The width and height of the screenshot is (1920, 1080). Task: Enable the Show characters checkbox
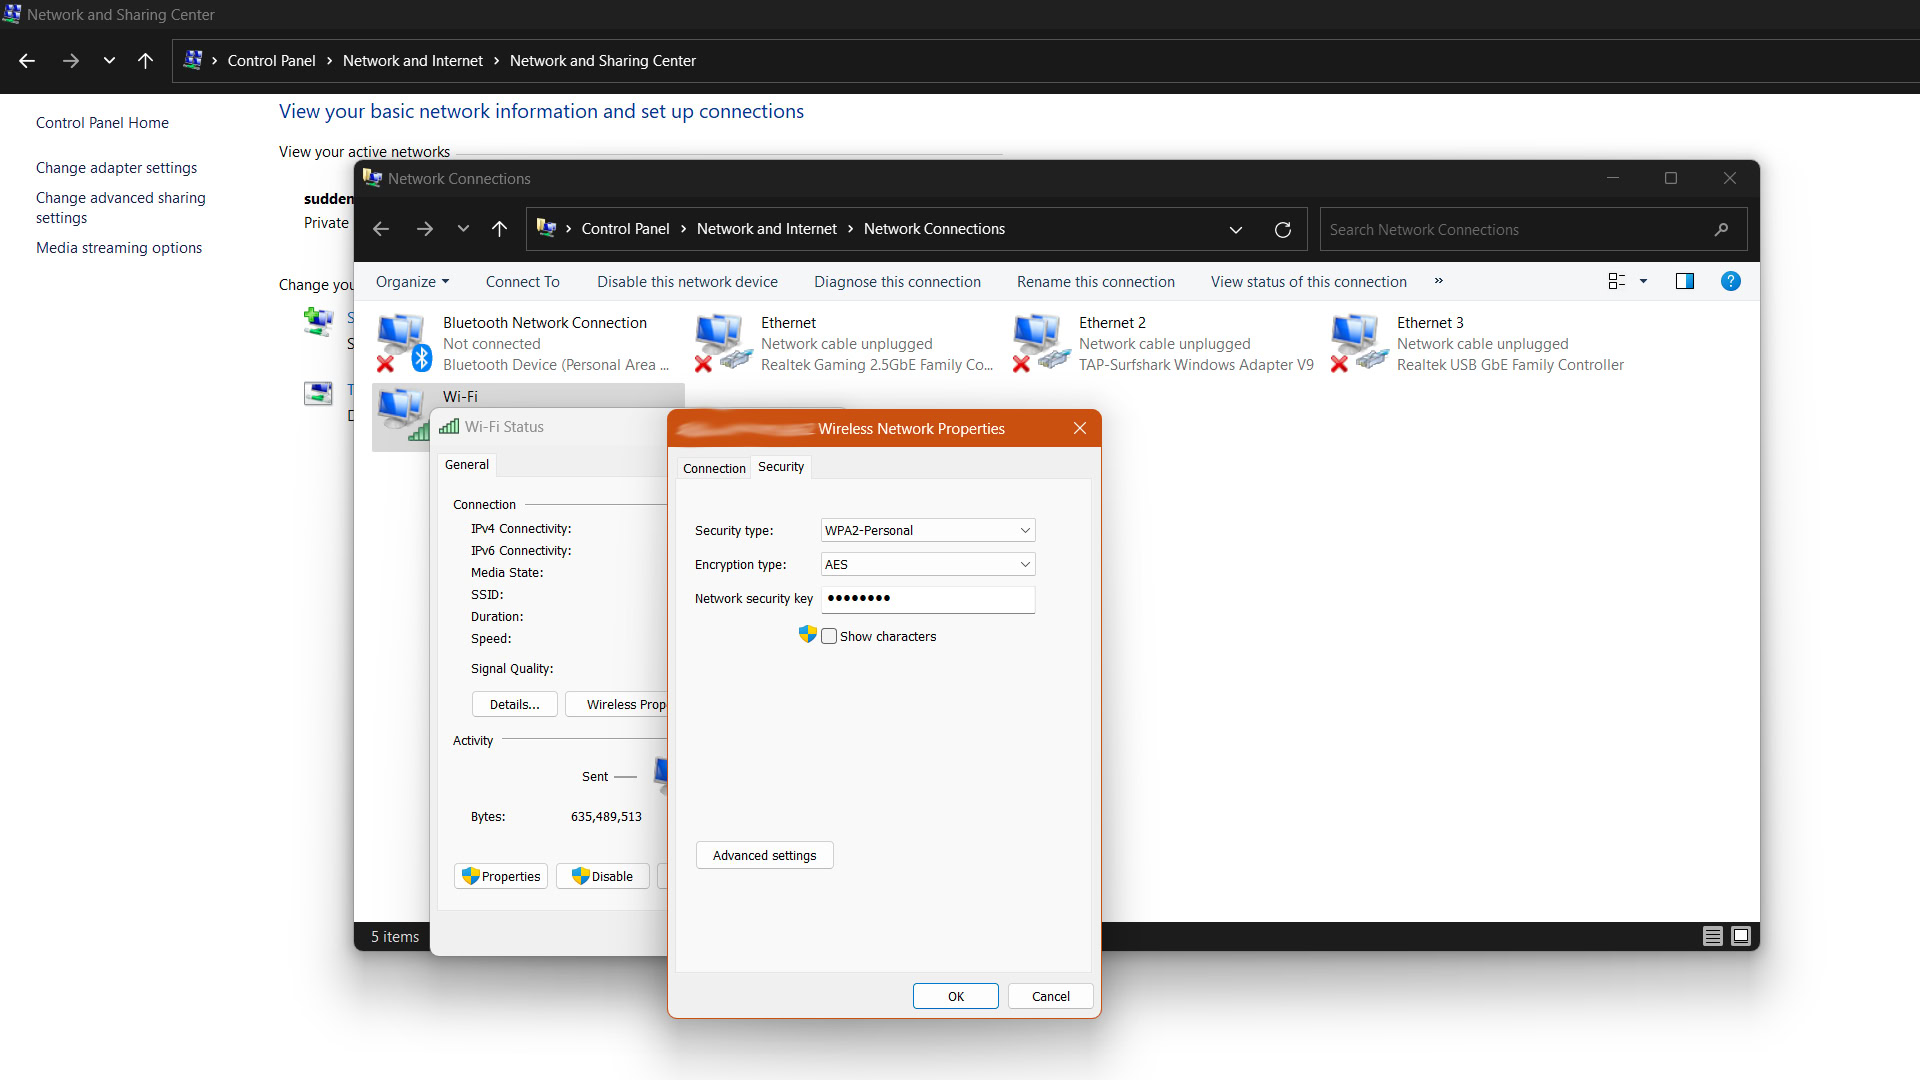point(829,636)
